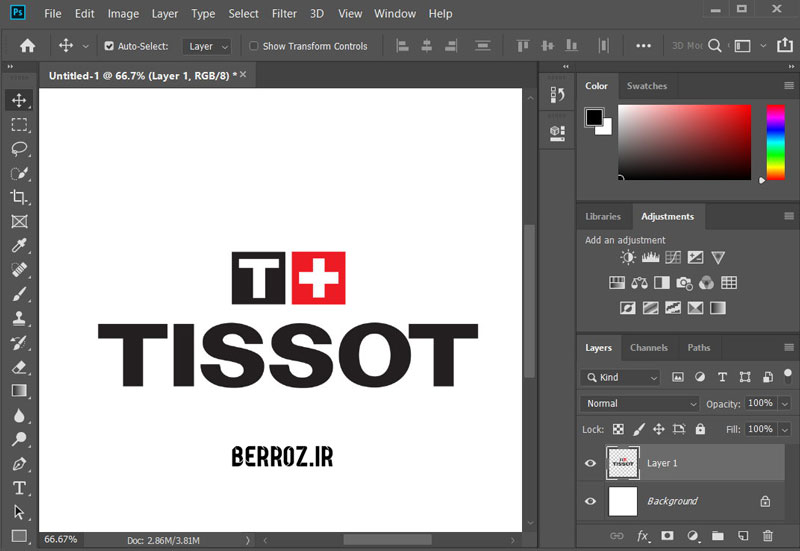Viewport: 800px width, 551px height.
Task: Select the Gradient tool
Action: (19, 391)
